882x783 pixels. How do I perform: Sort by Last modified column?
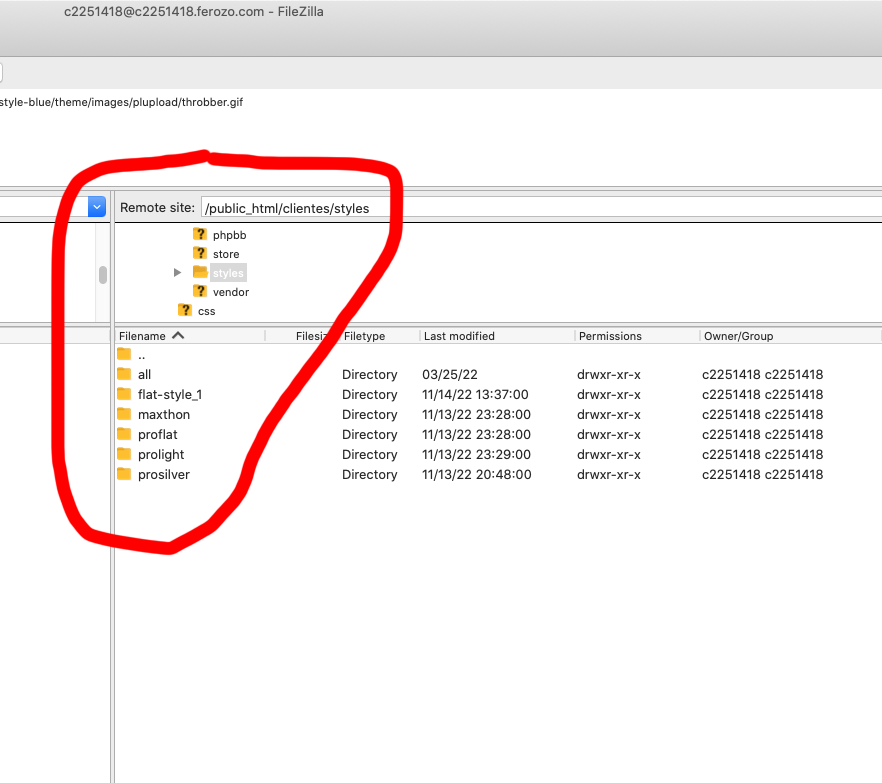[x=459, y=336]
